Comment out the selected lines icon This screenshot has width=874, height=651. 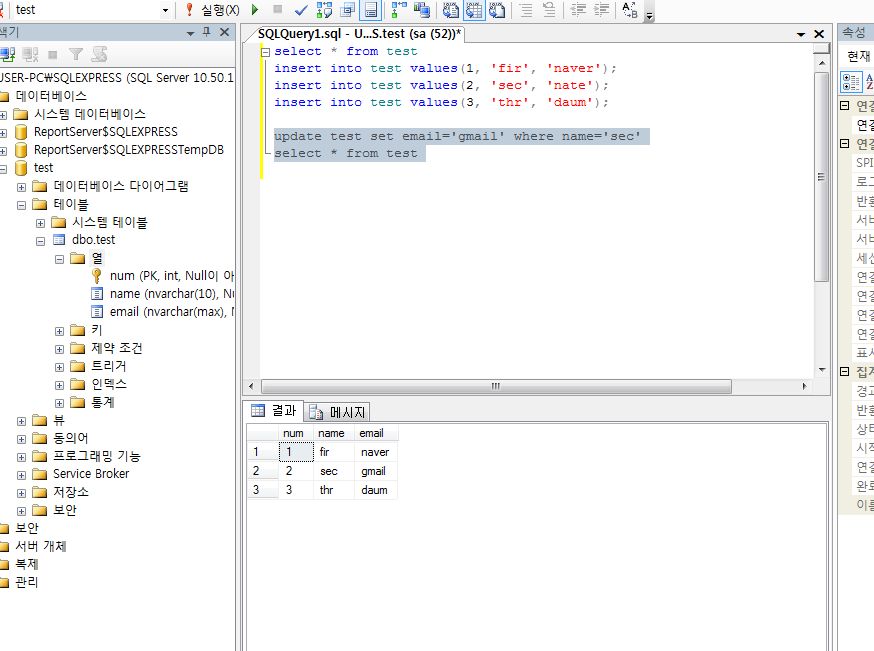point(526,9)
